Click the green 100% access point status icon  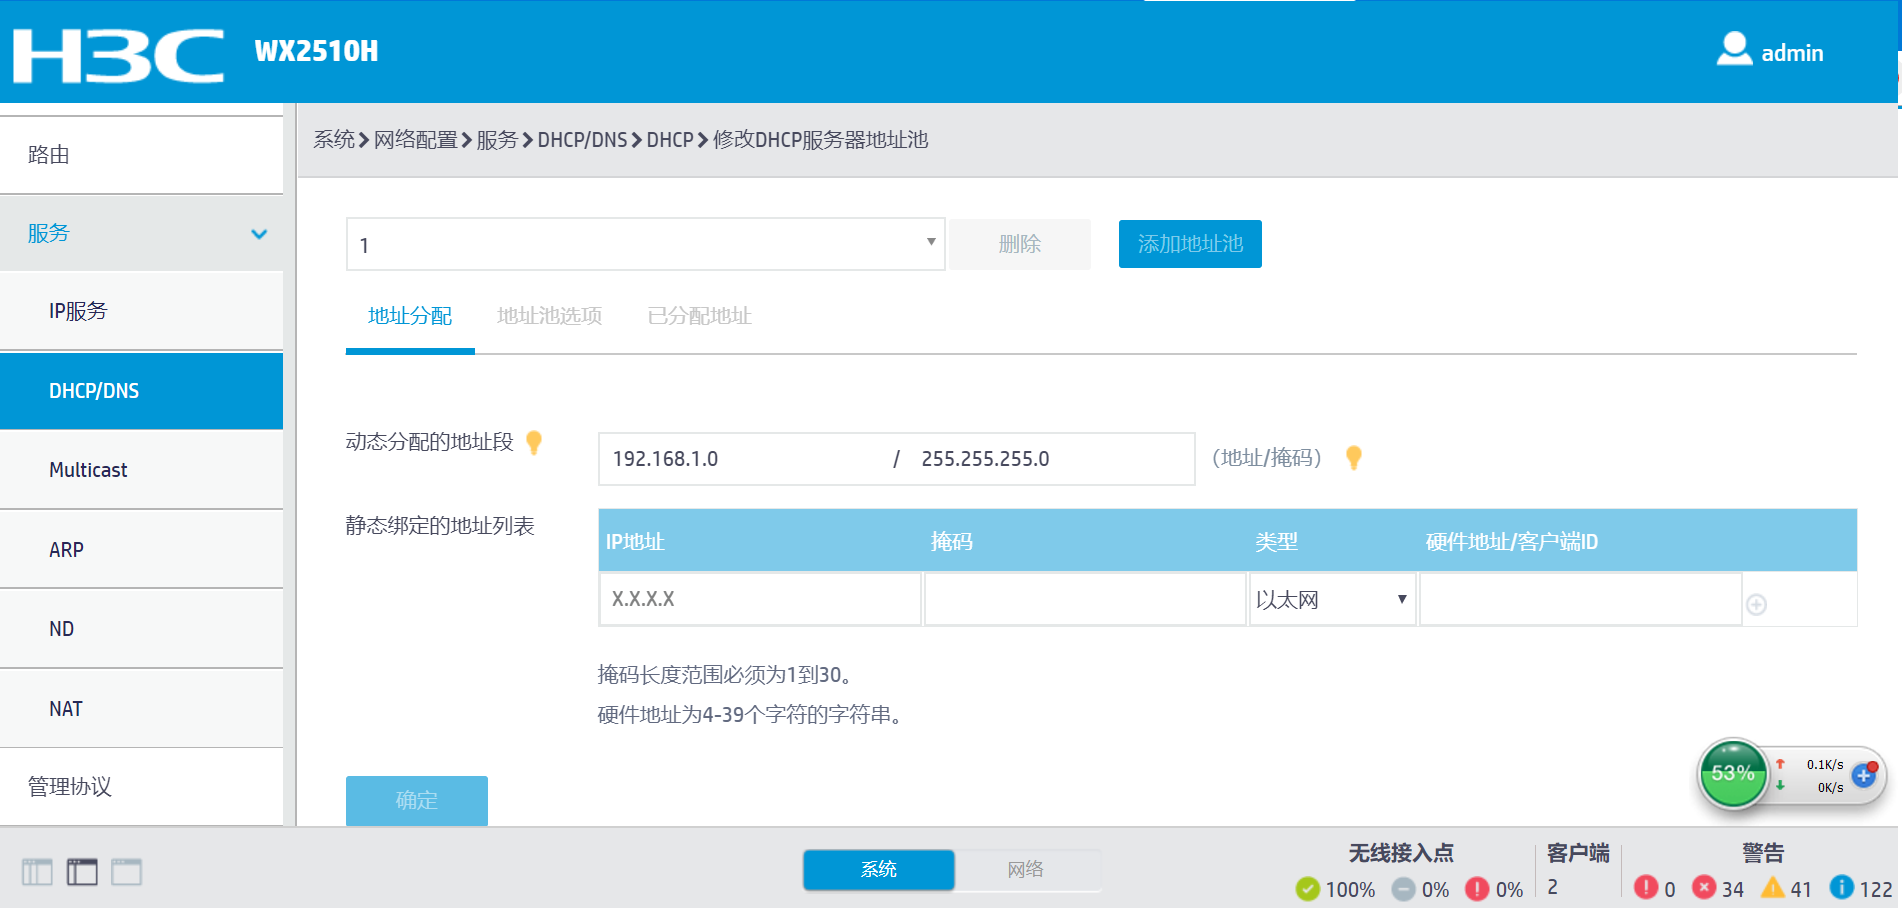[1307, 889]
